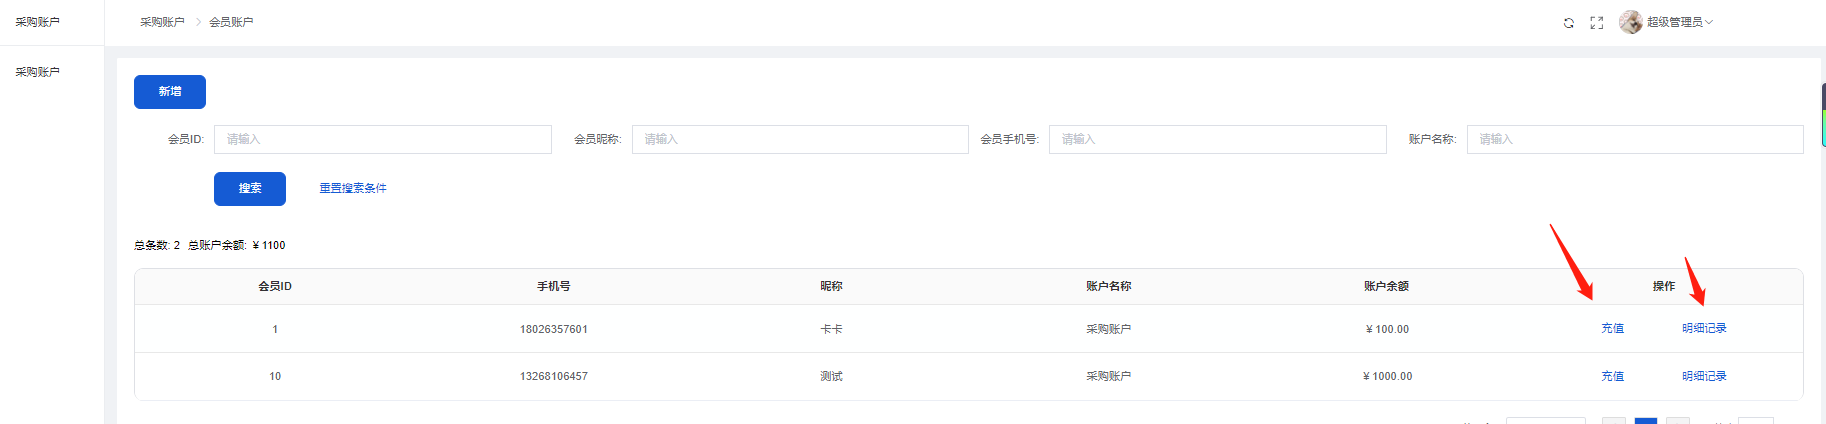Toggle fullscreen mode icon
This screenshot has height=424, width=1826.
pos(1596,23)
